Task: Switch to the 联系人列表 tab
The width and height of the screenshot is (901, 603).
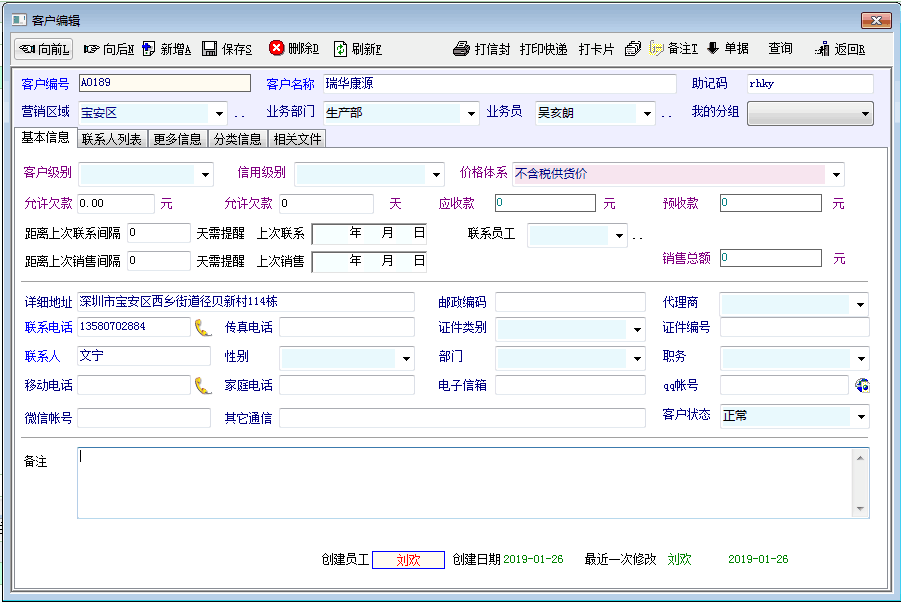Action: [x=112, y=139]
